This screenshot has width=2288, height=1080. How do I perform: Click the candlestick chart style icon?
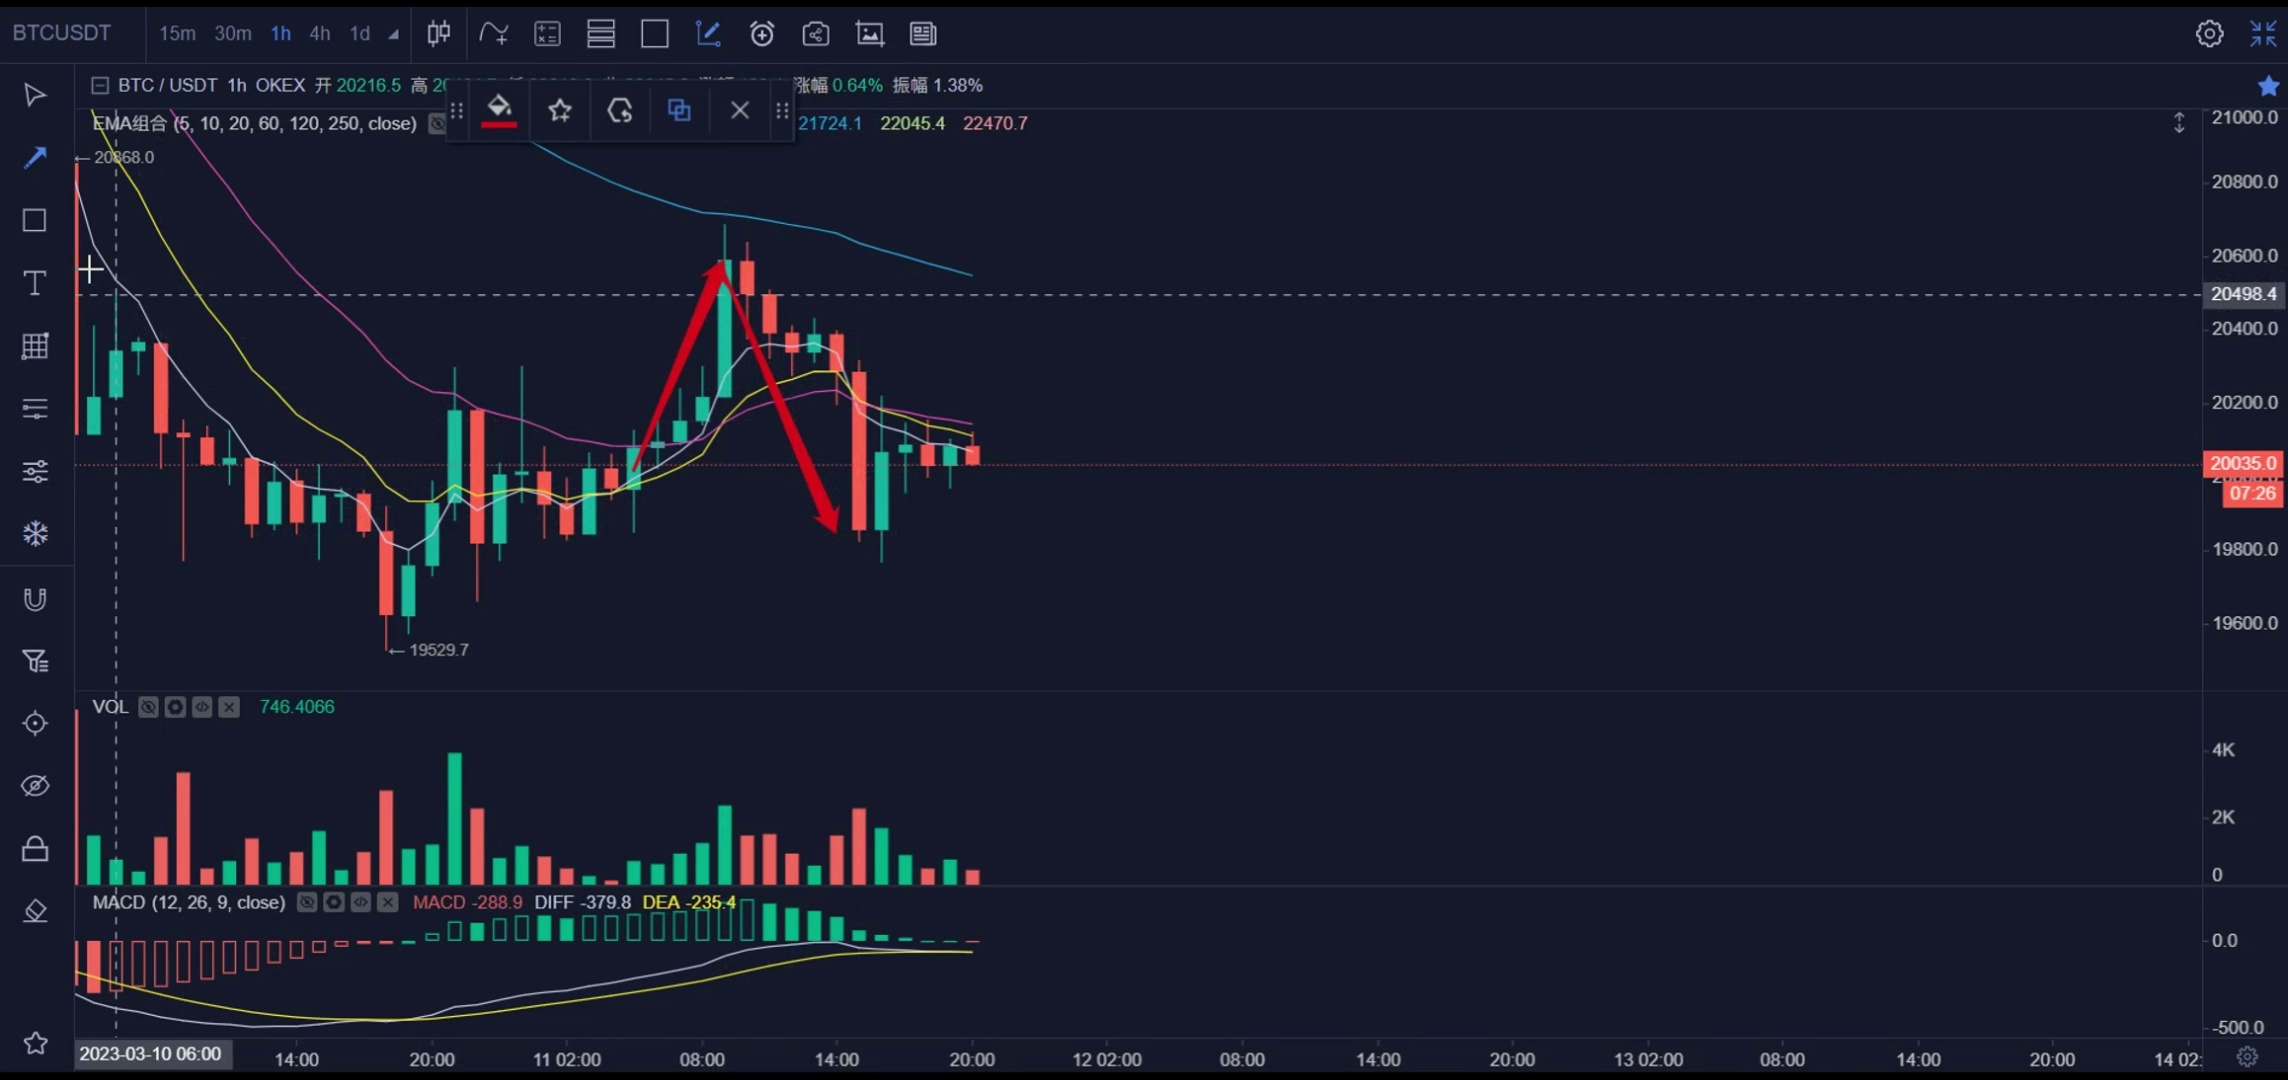(x=438, y=34)
